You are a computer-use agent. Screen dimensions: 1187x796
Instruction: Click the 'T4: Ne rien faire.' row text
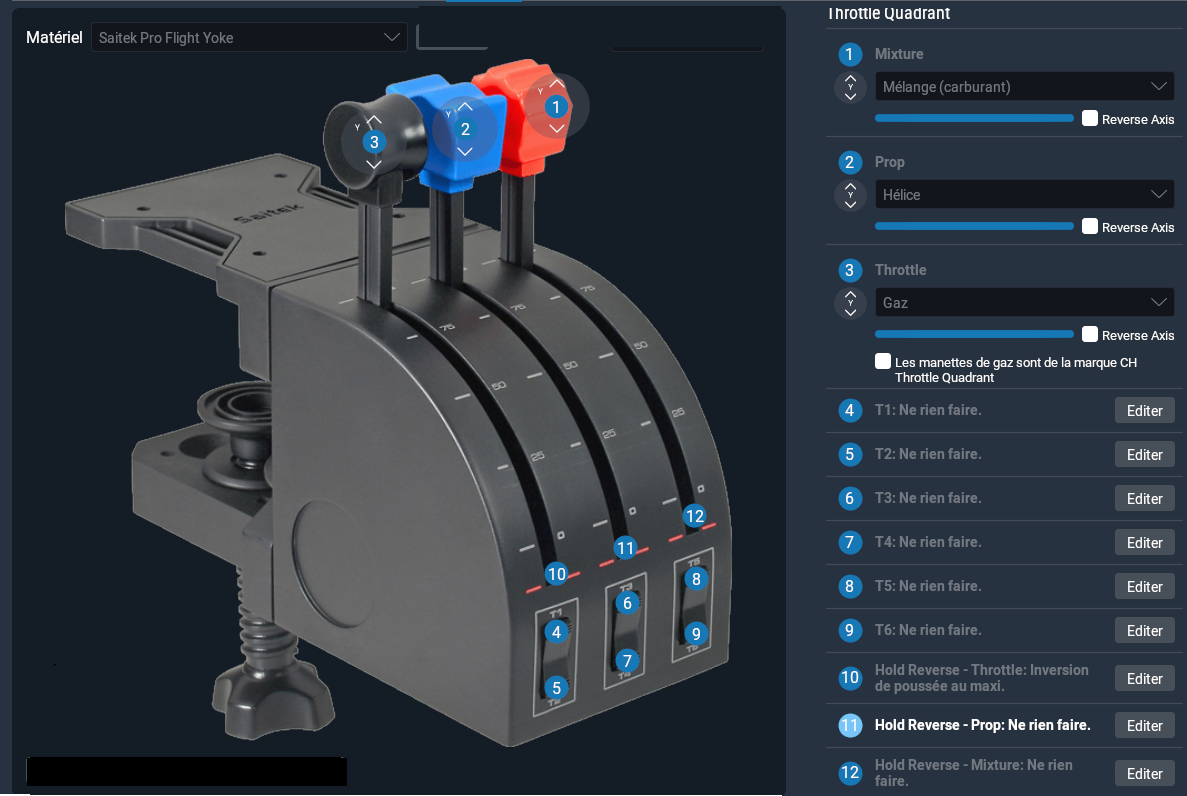click(928, 542)
